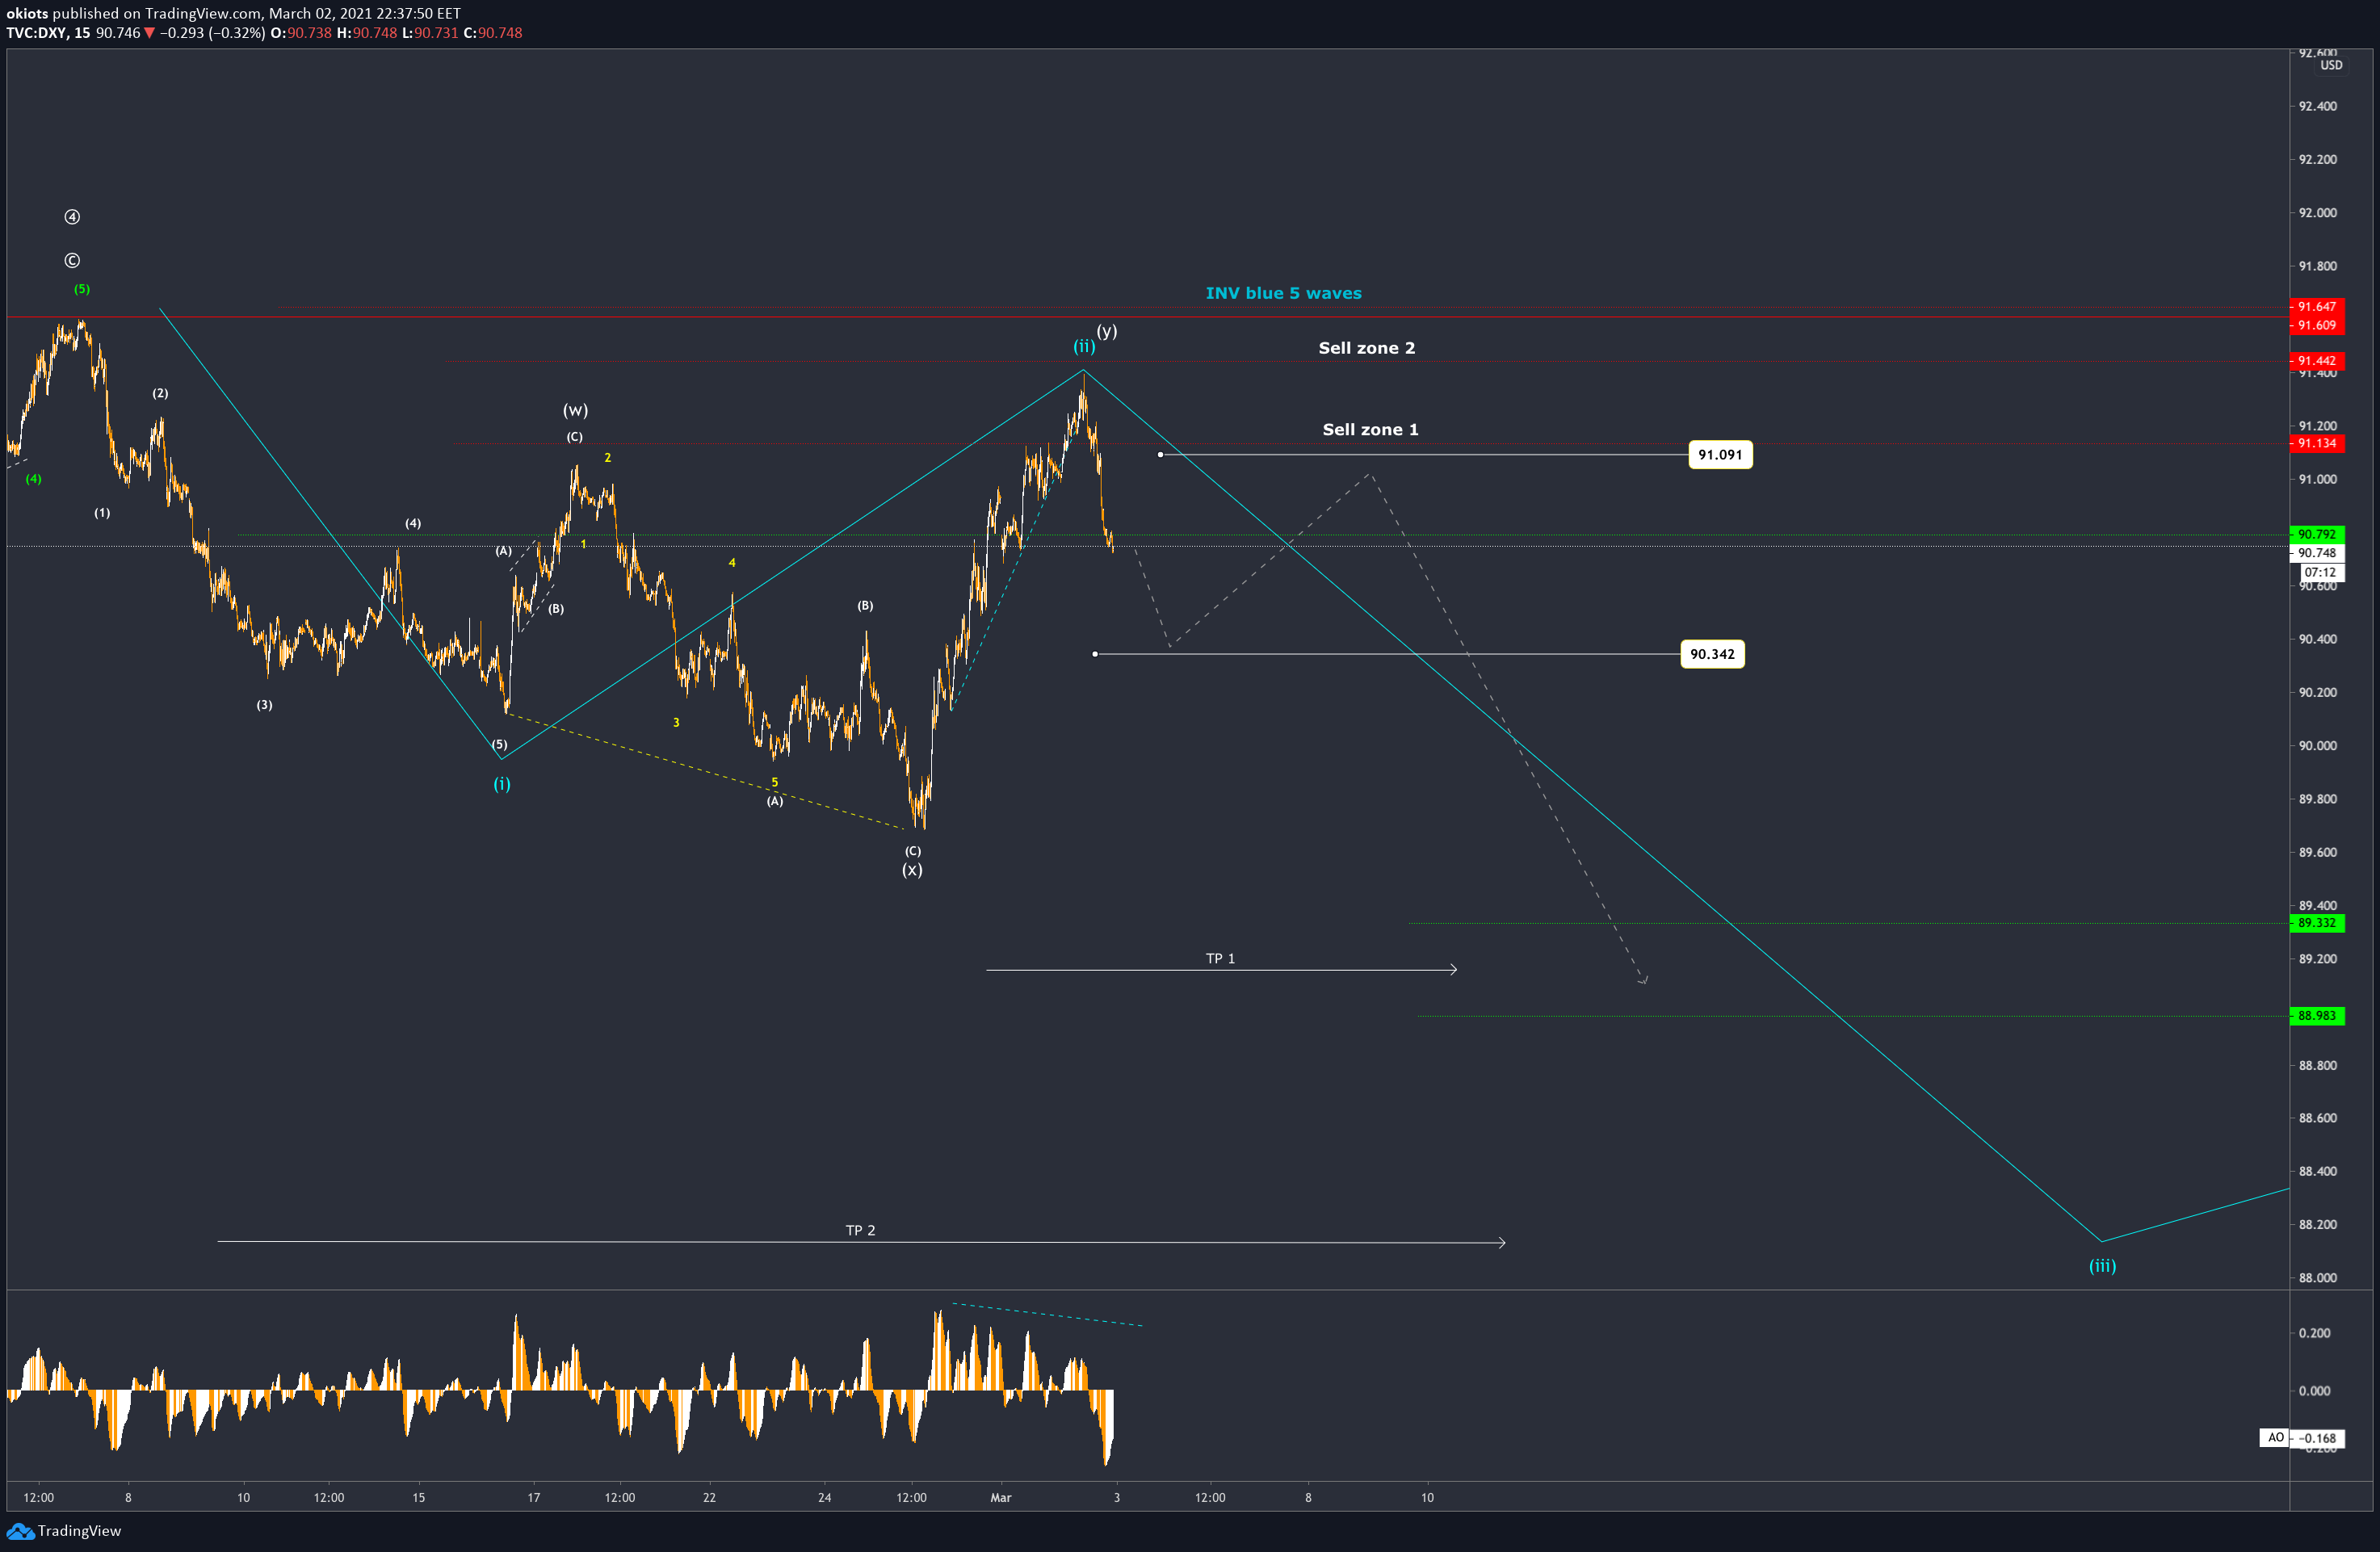Click the green 89.332 price tag
2380x1552 pixels.
(2316, 923)
